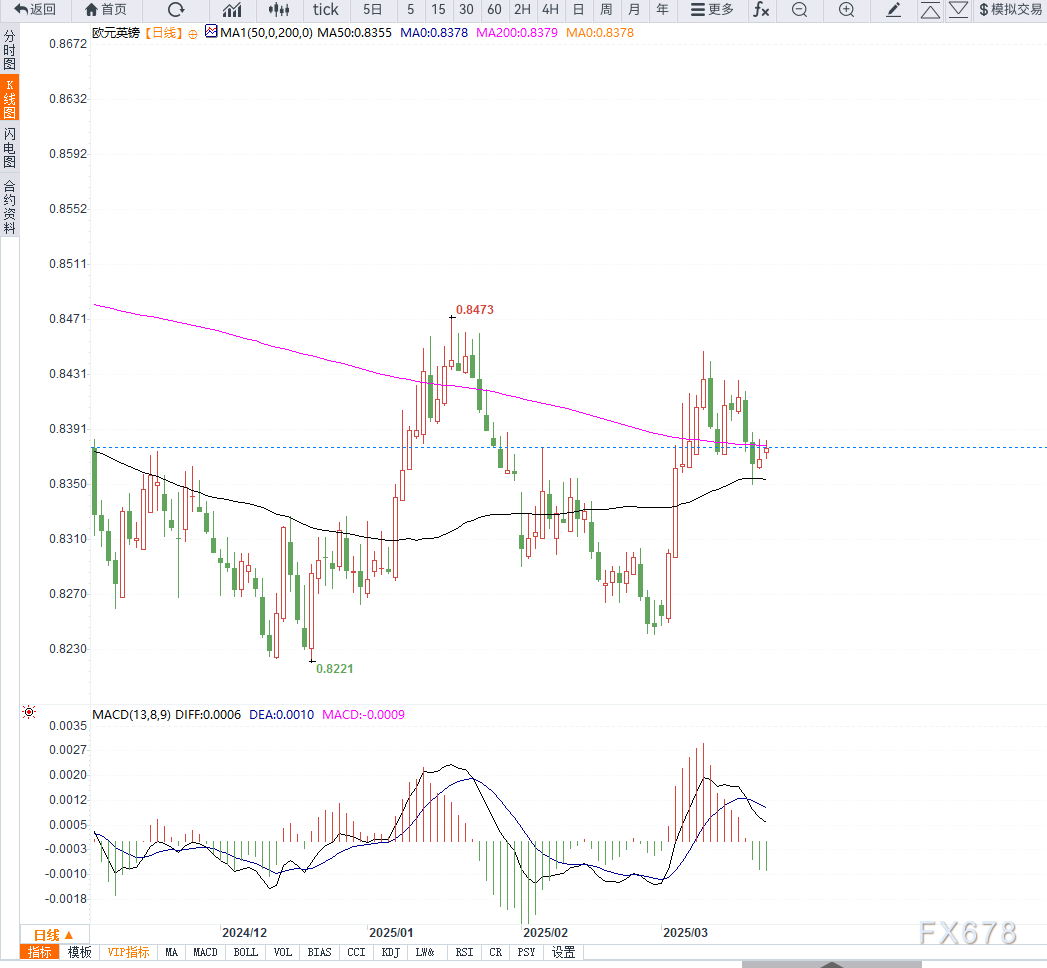This screenshot has width=1047, height=968.
Task: Click the 2025/03 date axis label
Action: coord(685,933)
